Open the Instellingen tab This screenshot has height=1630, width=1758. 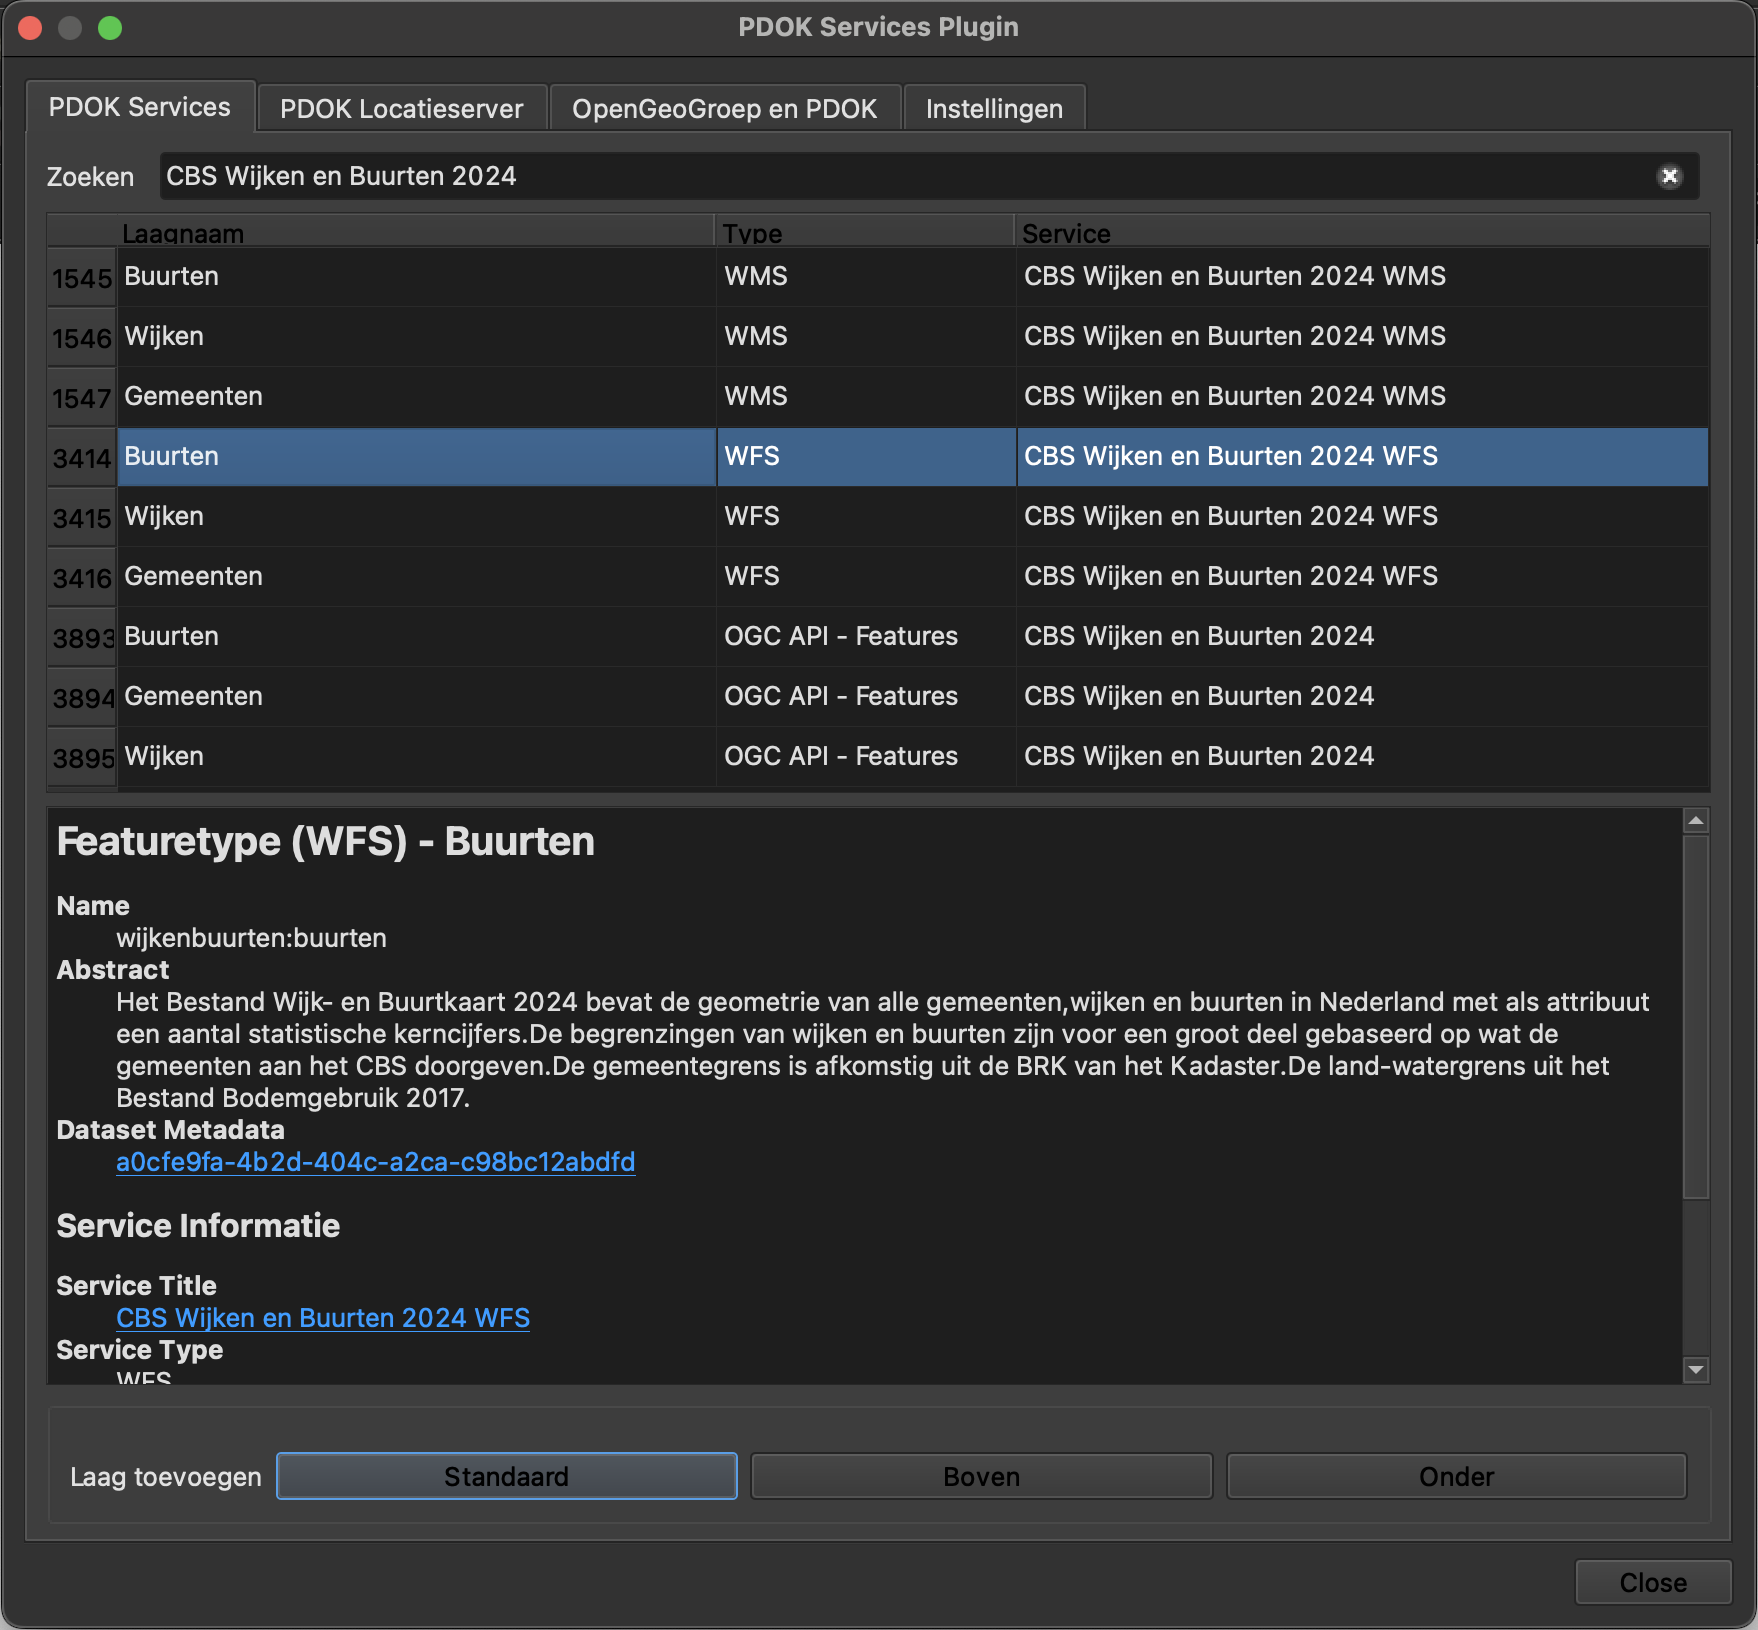pos(994,107)
